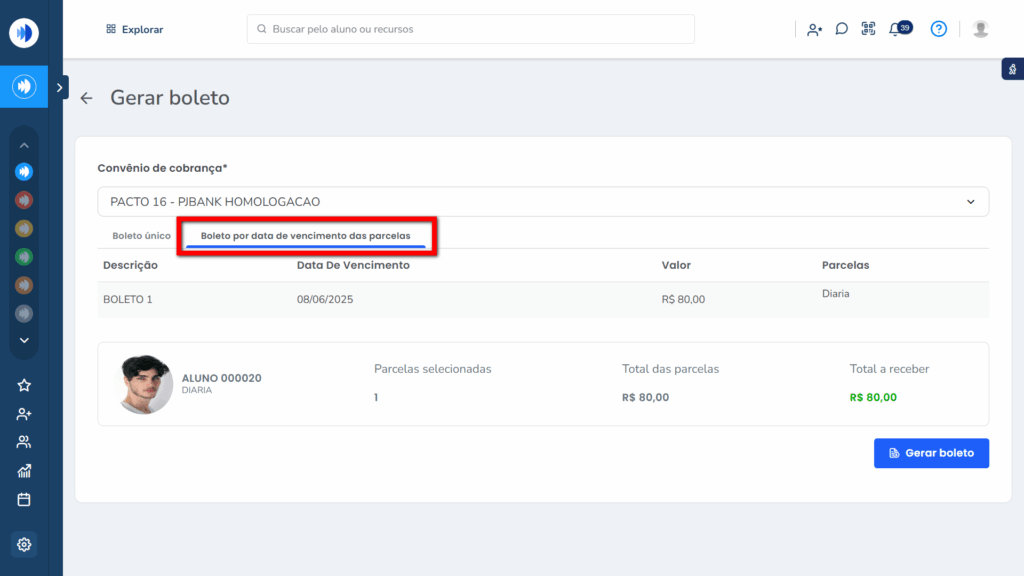Expand the sidebar with the chevron handle
This screenshot has height=576, width=1024.
click(60, 88)
